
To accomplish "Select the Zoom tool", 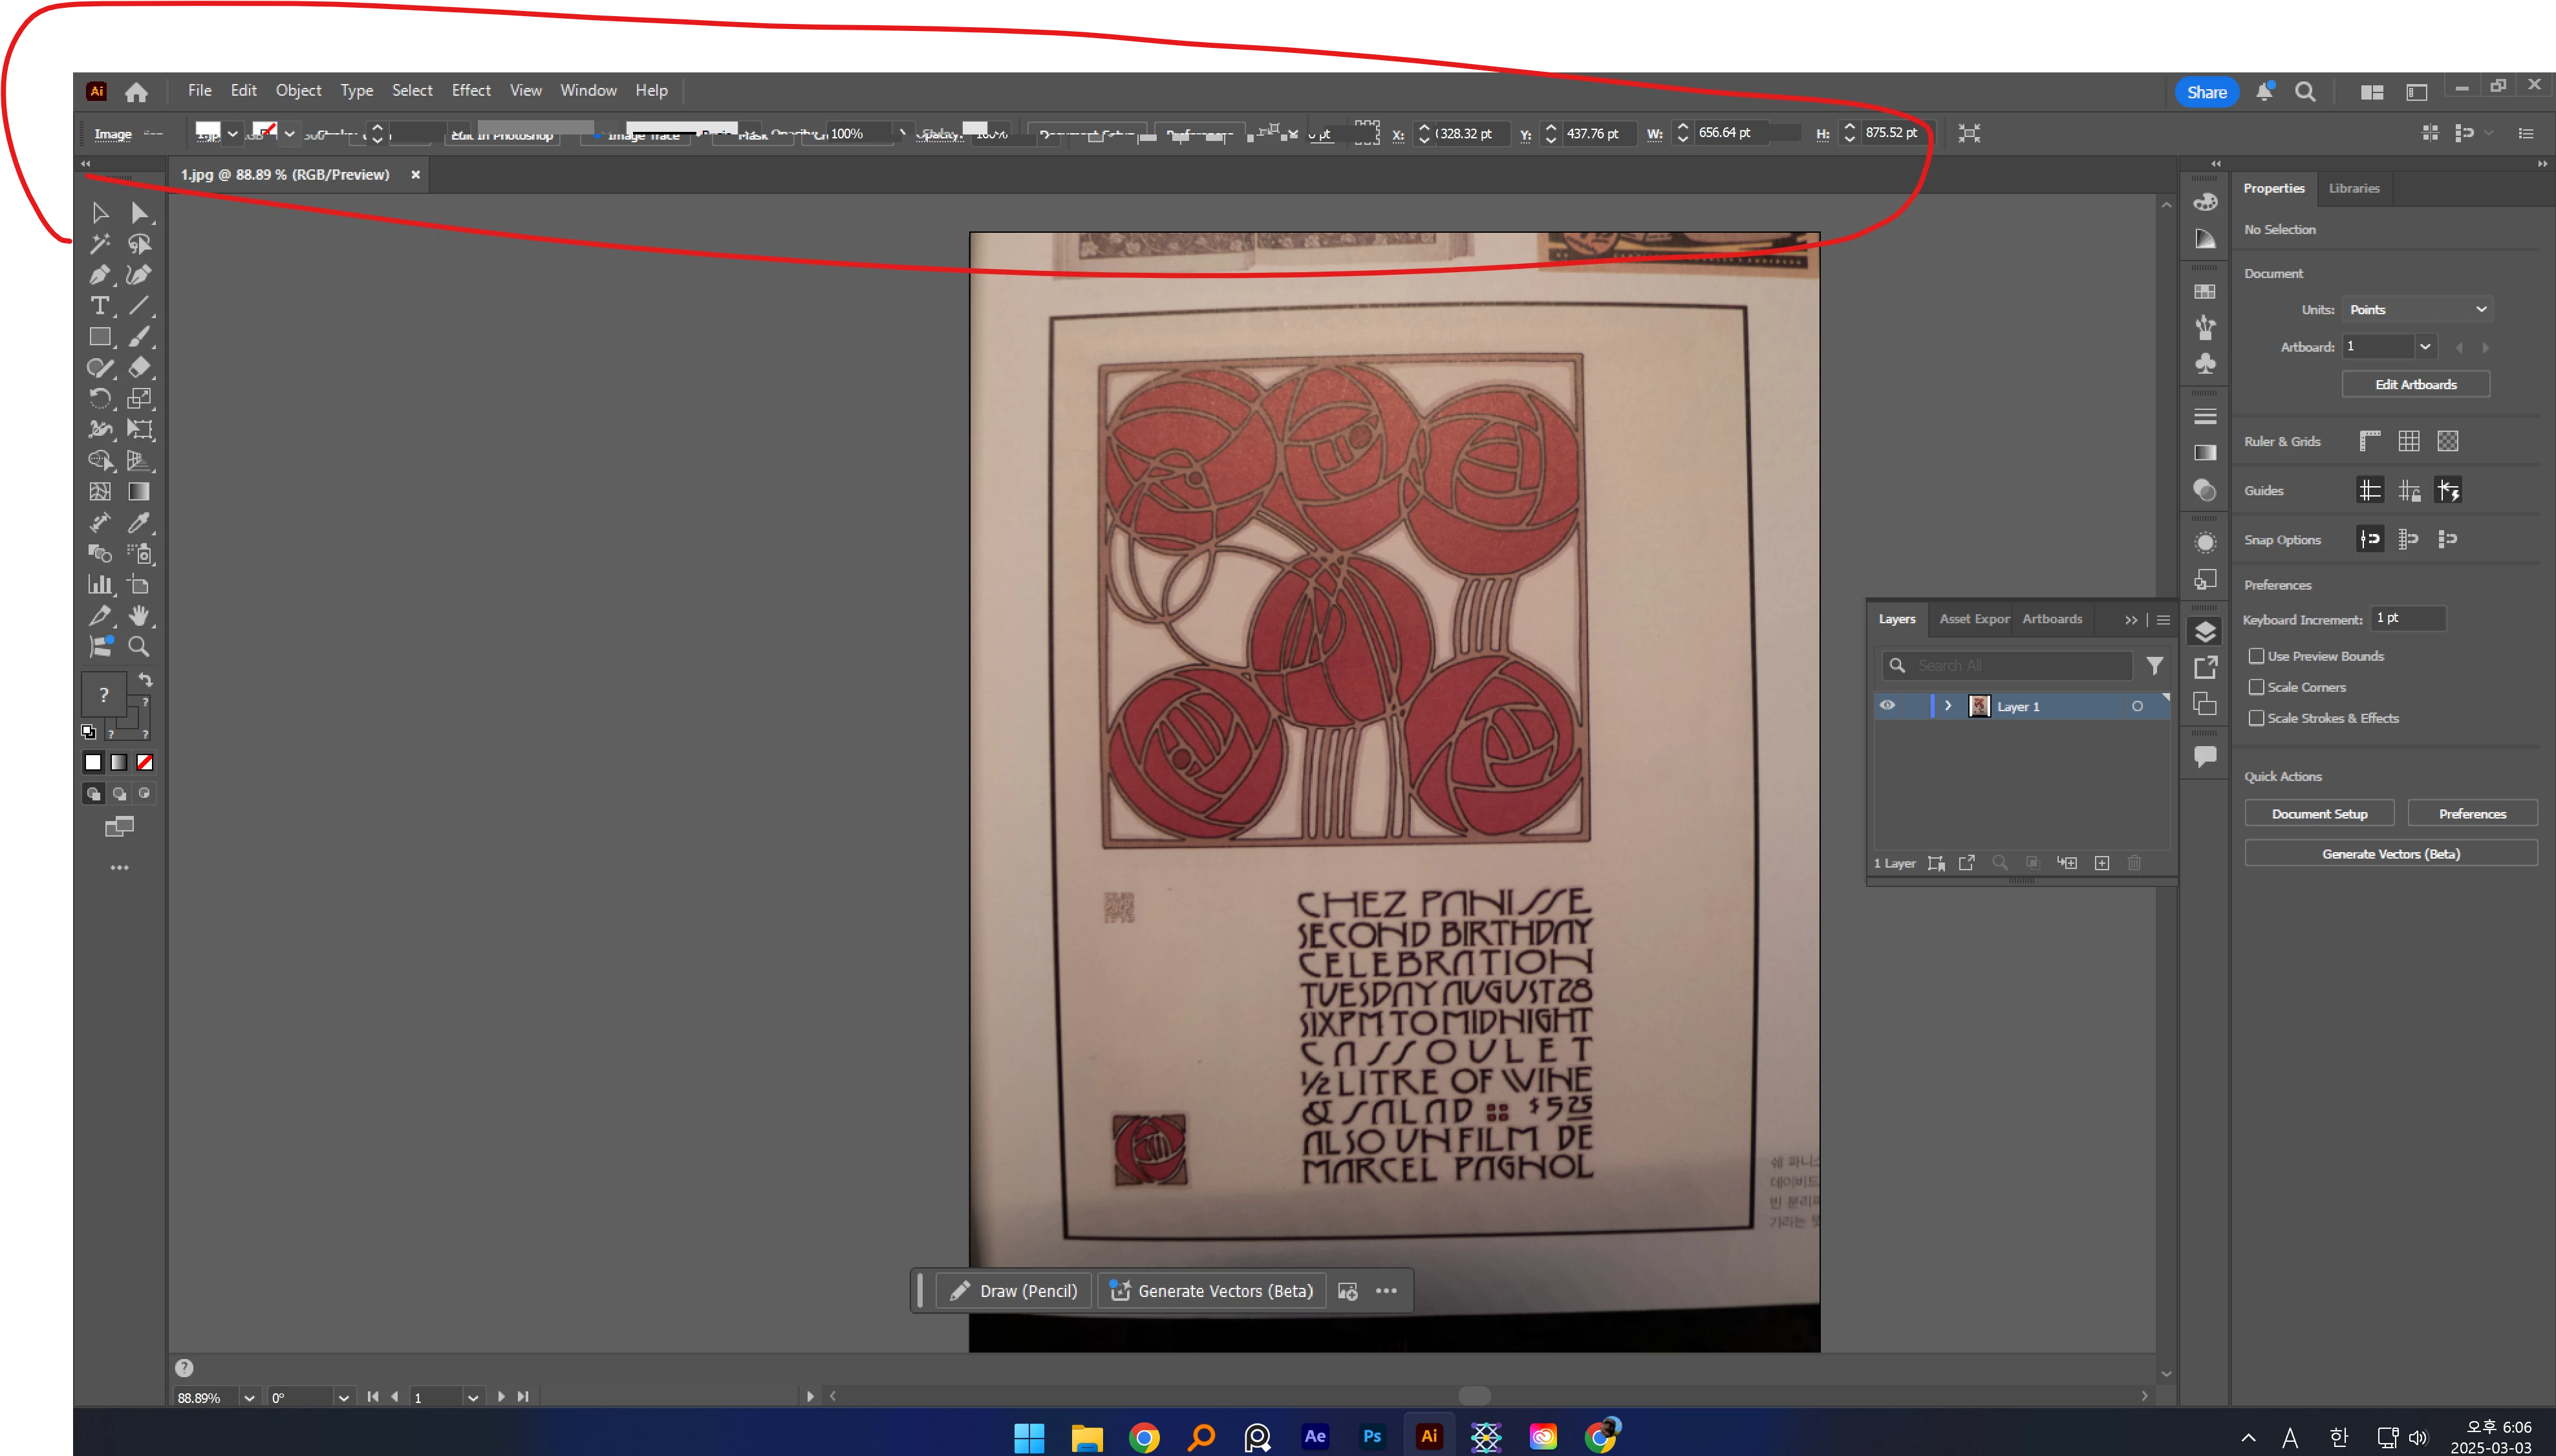I will (139, 647).
